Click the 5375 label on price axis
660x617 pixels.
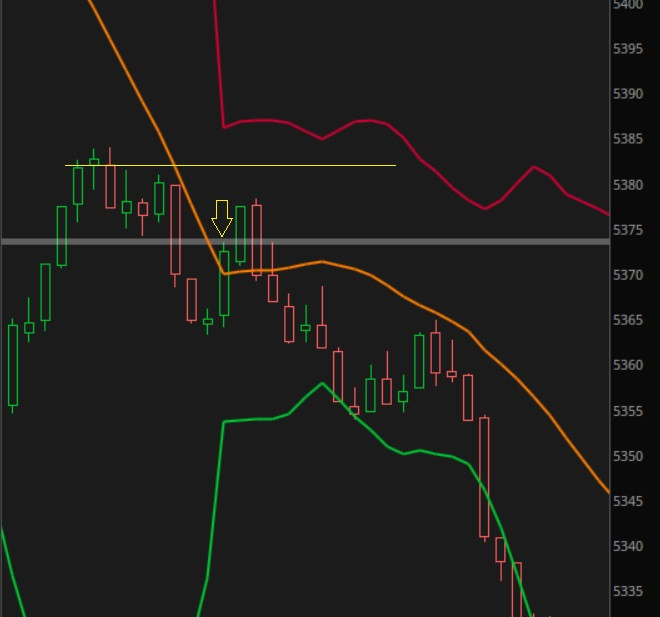628,230
